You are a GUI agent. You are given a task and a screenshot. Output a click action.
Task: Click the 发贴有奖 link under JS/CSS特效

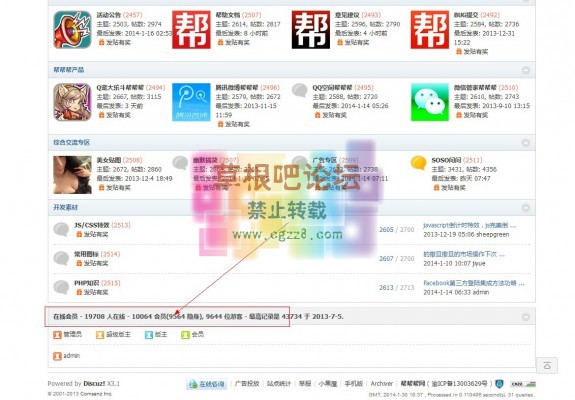(96, 234)
